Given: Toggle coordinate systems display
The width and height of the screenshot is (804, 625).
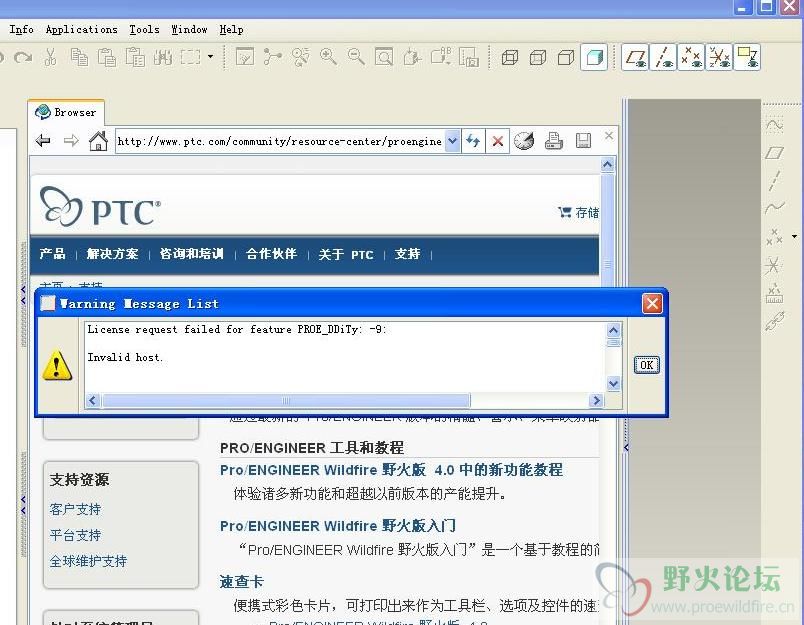Looking at the screenshot, I should 719,57.
